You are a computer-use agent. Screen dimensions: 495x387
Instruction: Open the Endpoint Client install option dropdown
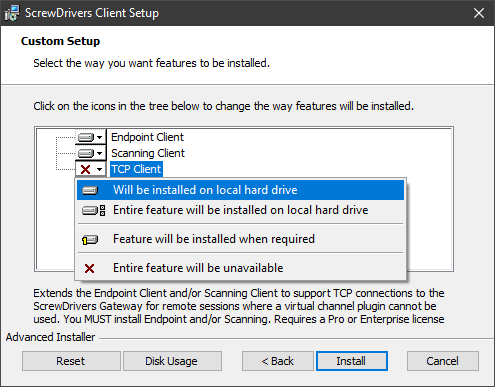[91, 137]
